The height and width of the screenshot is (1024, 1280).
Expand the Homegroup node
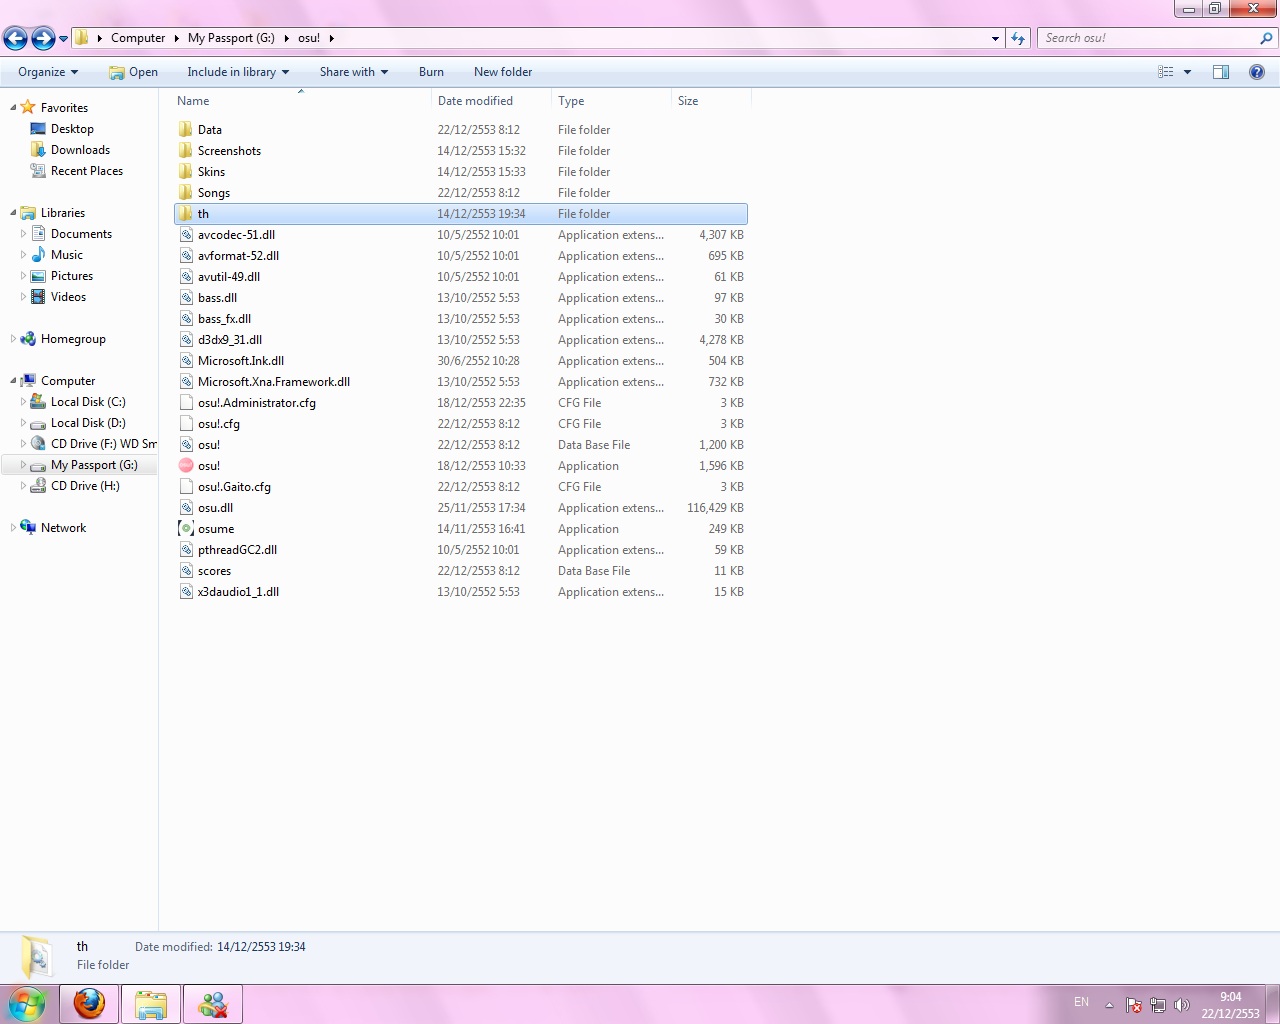click(x=13, y=339)
